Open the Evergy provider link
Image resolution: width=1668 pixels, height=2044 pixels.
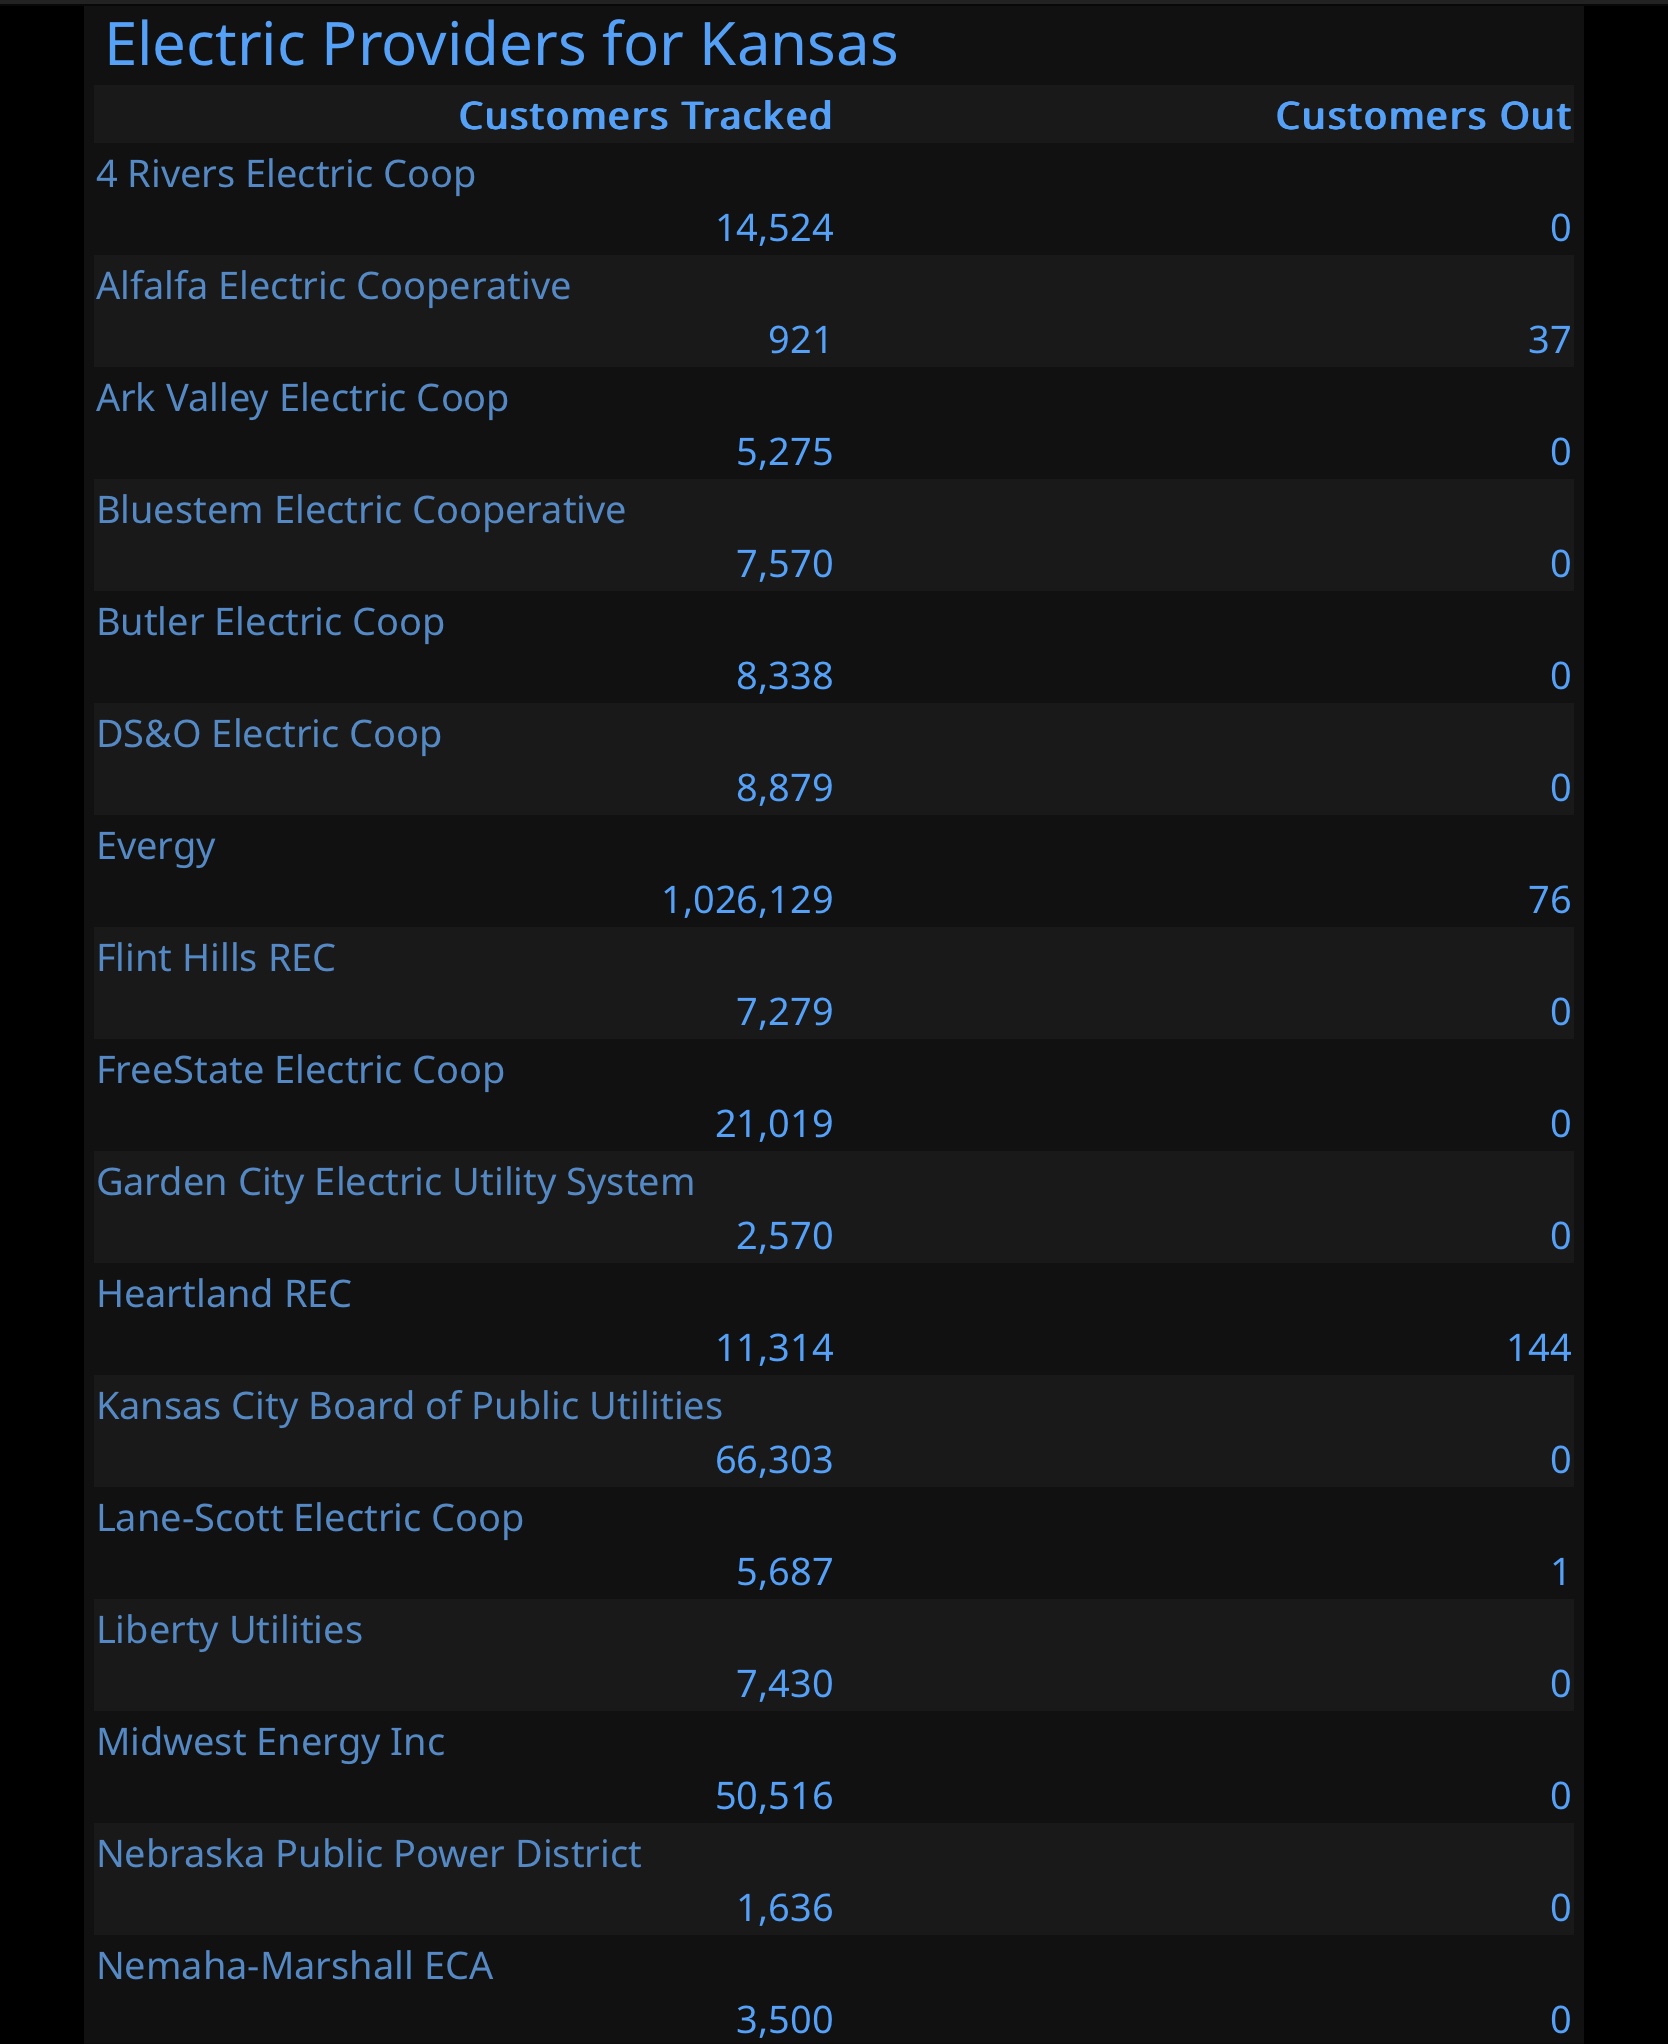tap(156, 847)
